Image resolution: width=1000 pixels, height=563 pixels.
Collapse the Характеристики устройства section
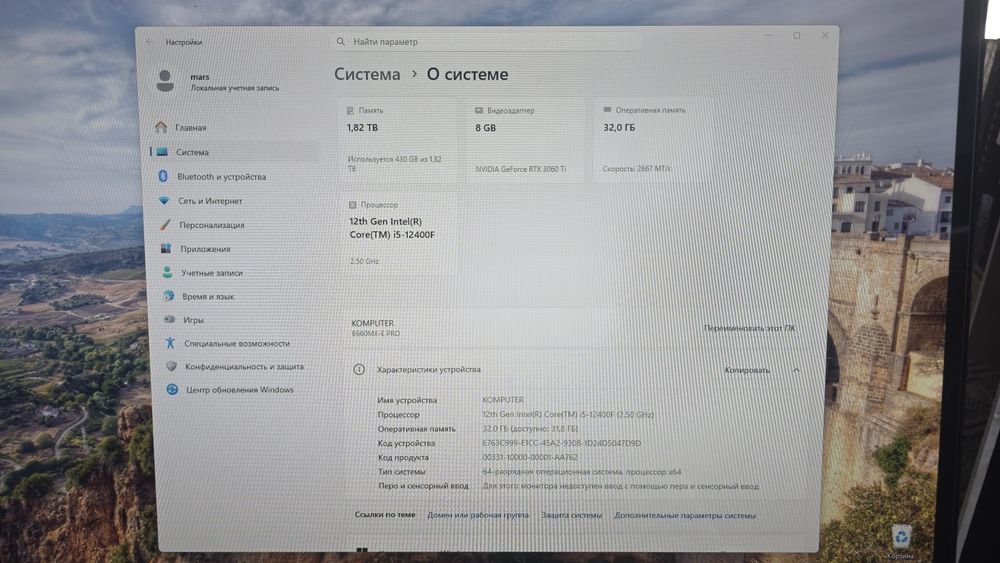tap(796, 370)
